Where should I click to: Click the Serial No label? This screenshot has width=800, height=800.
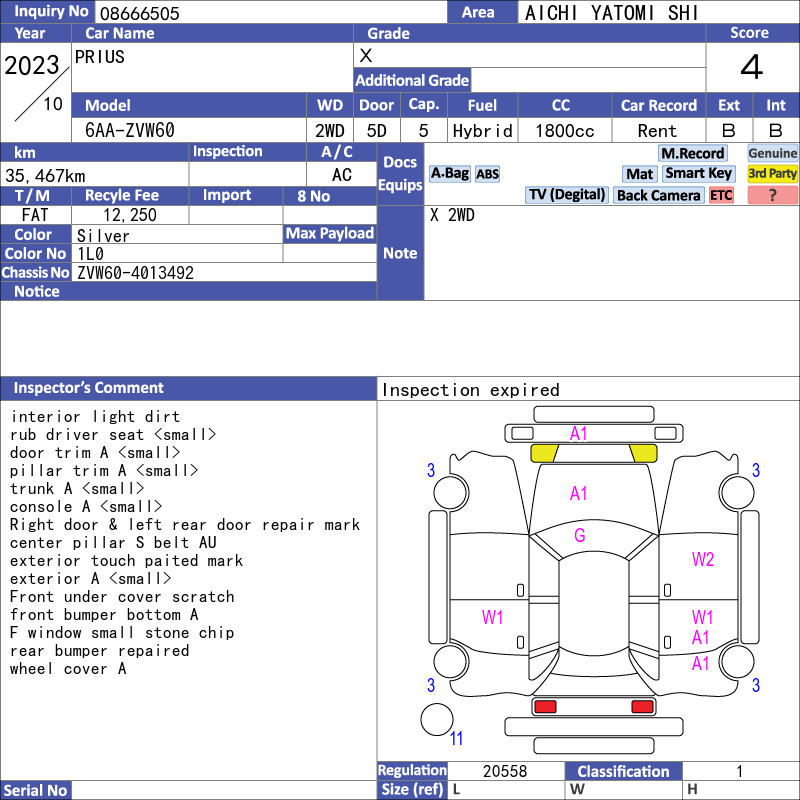tap(36, 790)
